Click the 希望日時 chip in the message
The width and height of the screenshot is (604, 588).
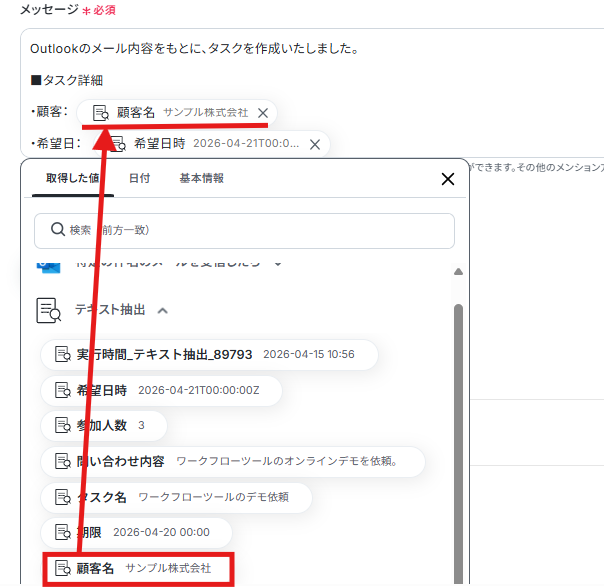211,144
